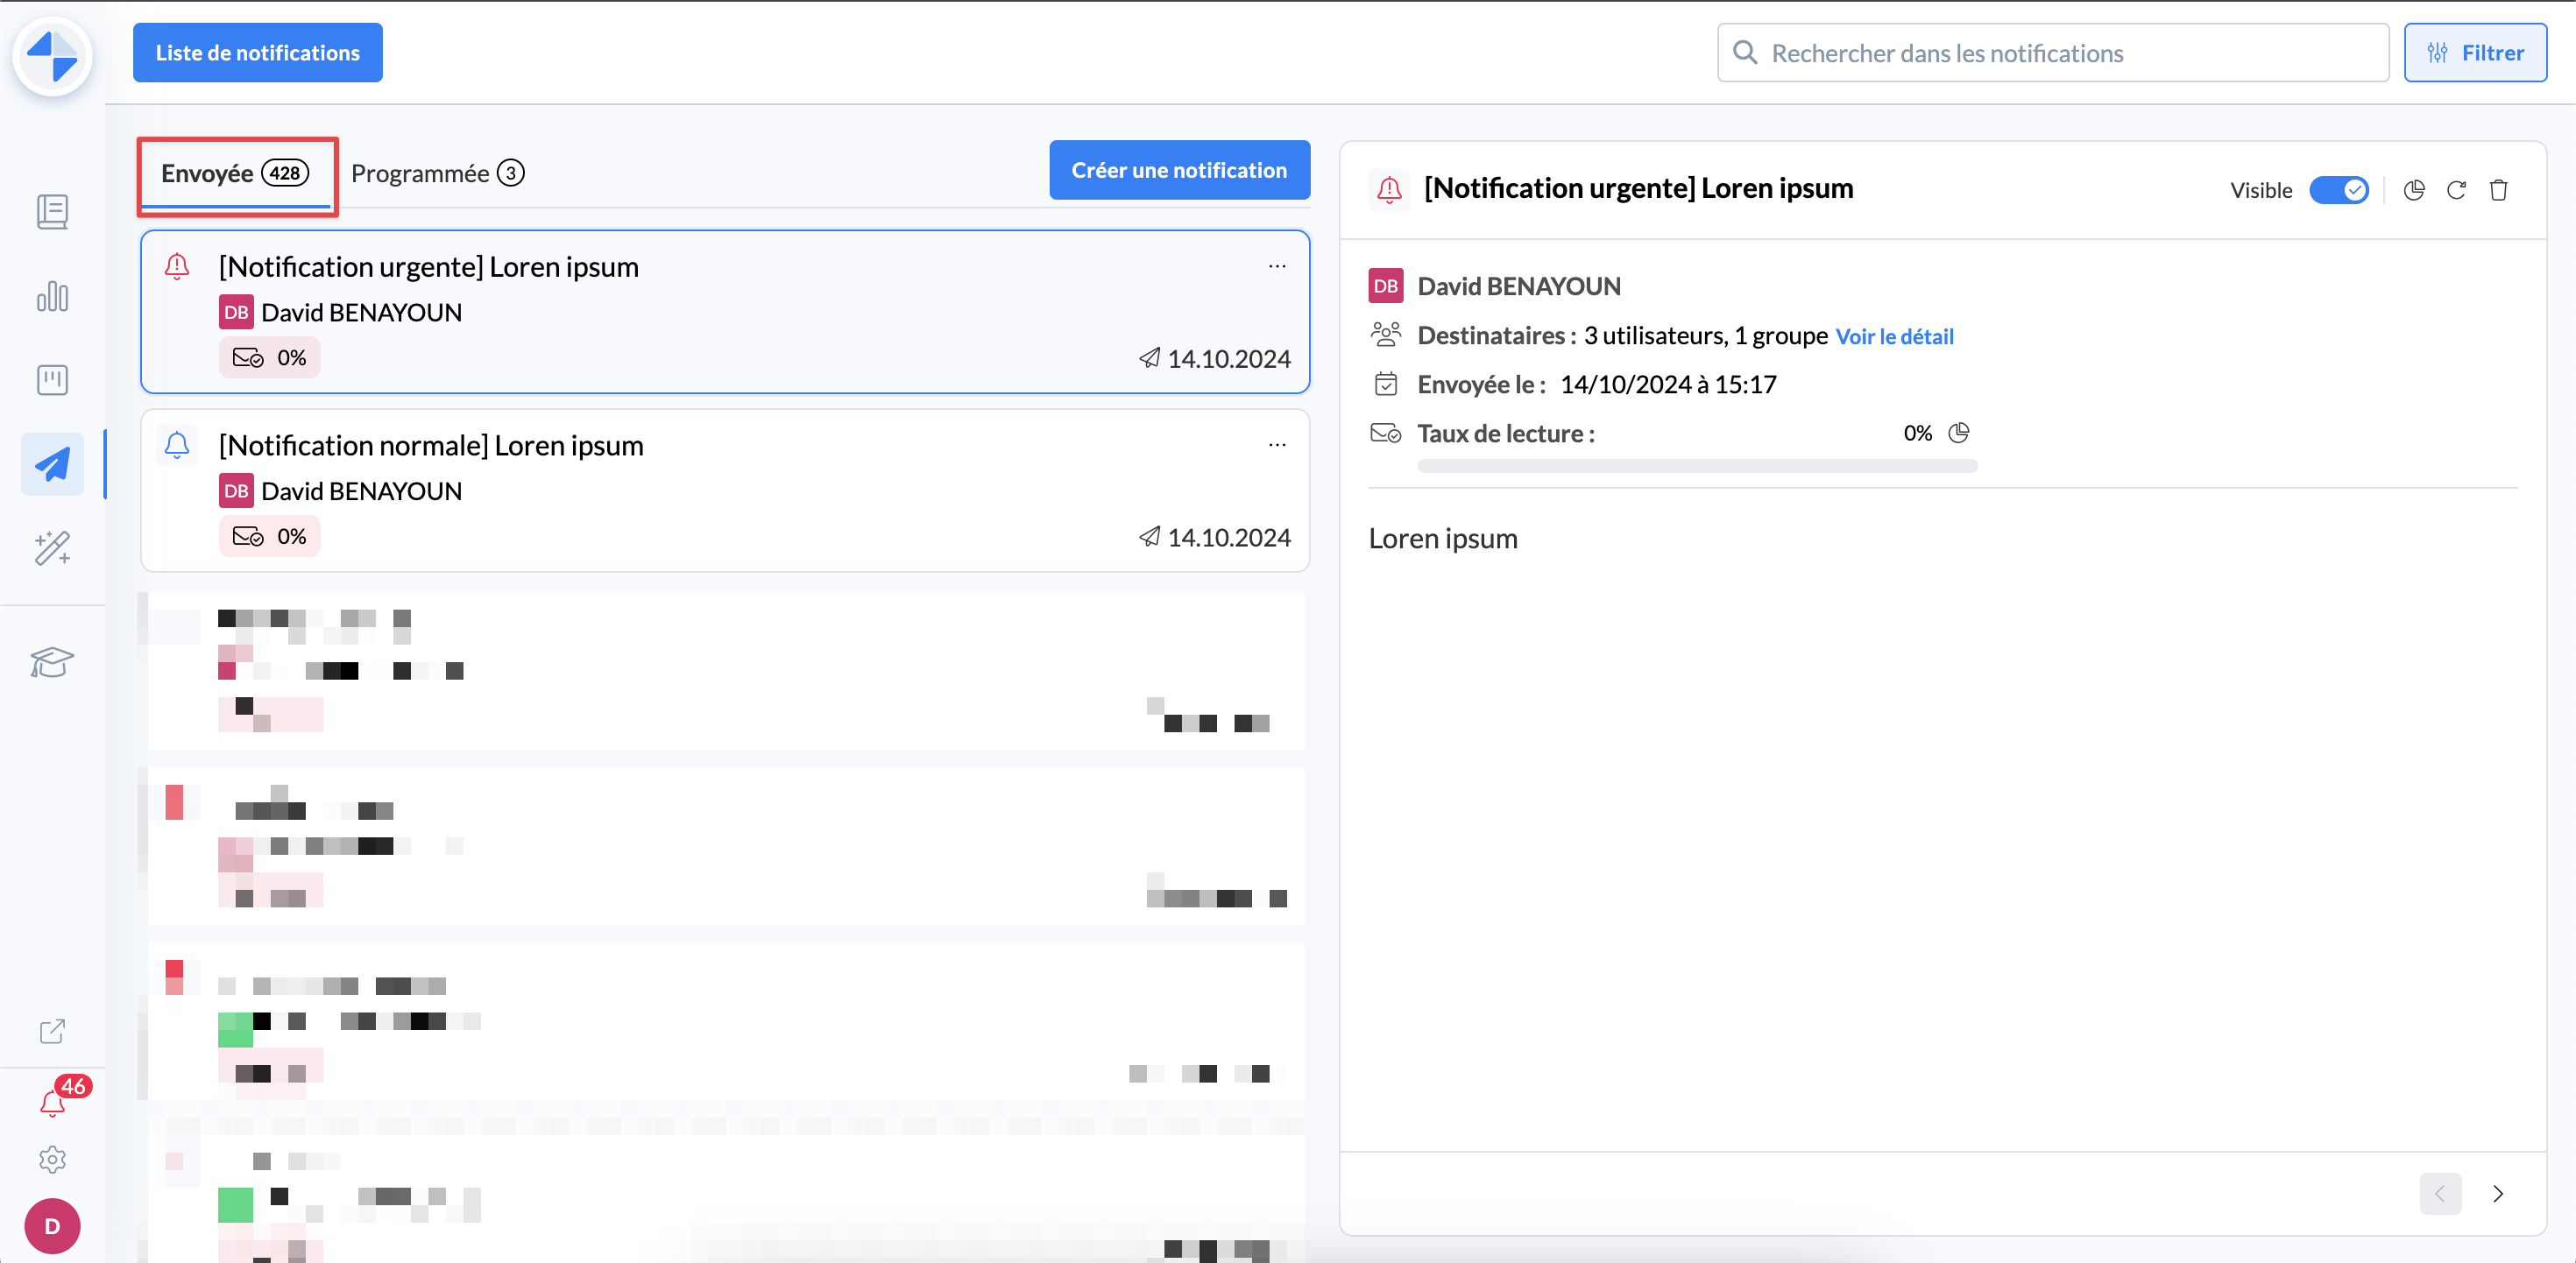
Task: Open the graduation cap academy icon
Action: 52,661
